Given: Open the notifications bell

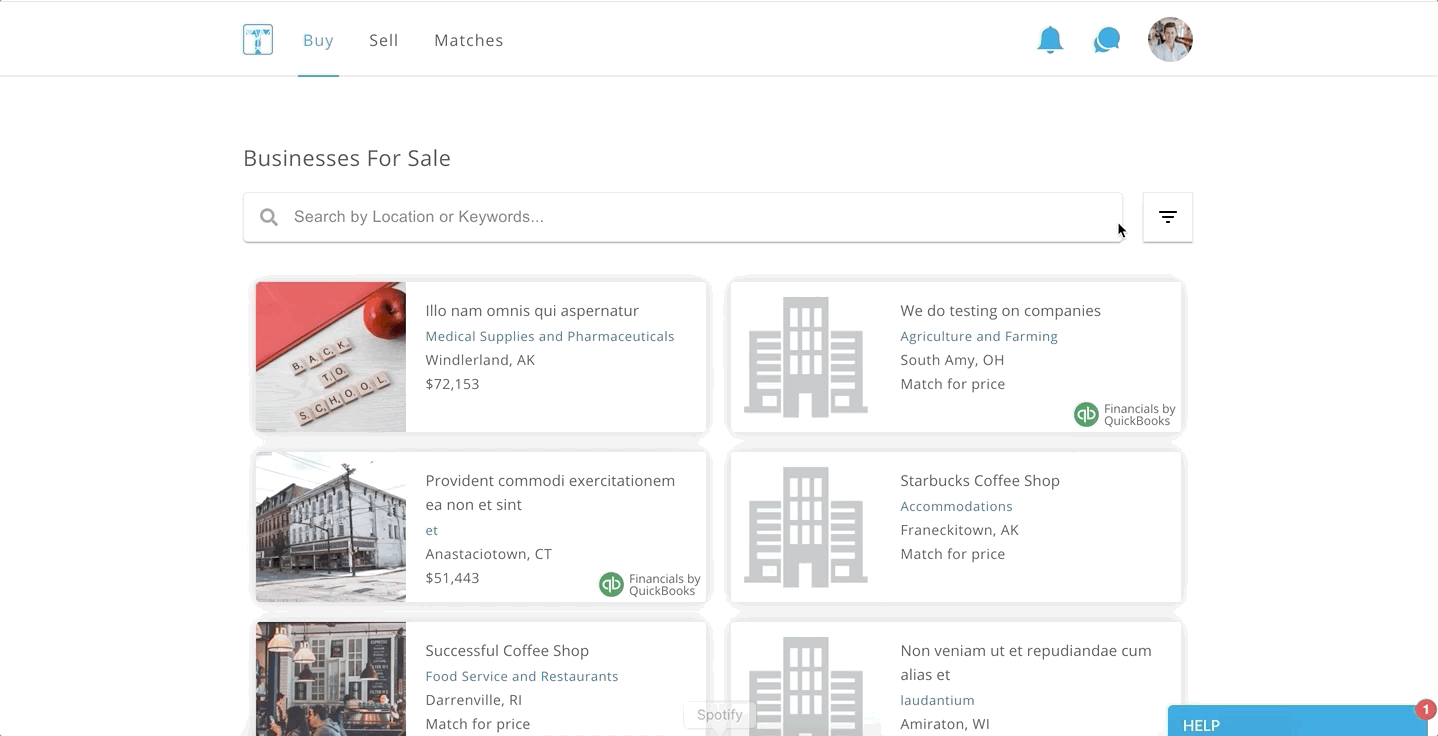Looking at the screenshot, I should click(1050, 40).
